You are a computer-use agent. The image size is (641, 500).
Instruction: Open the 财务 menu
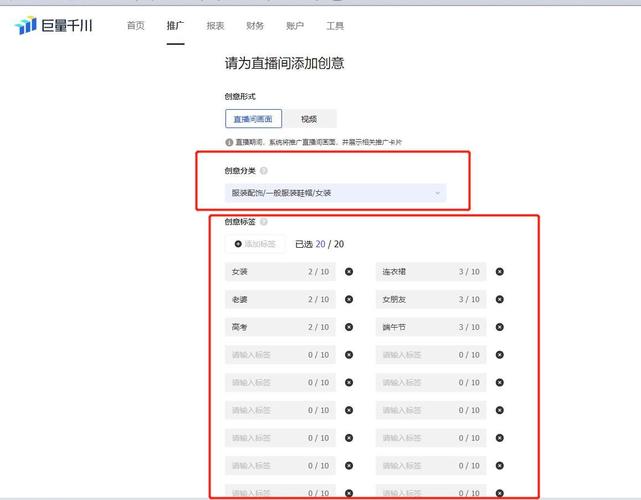255,26
